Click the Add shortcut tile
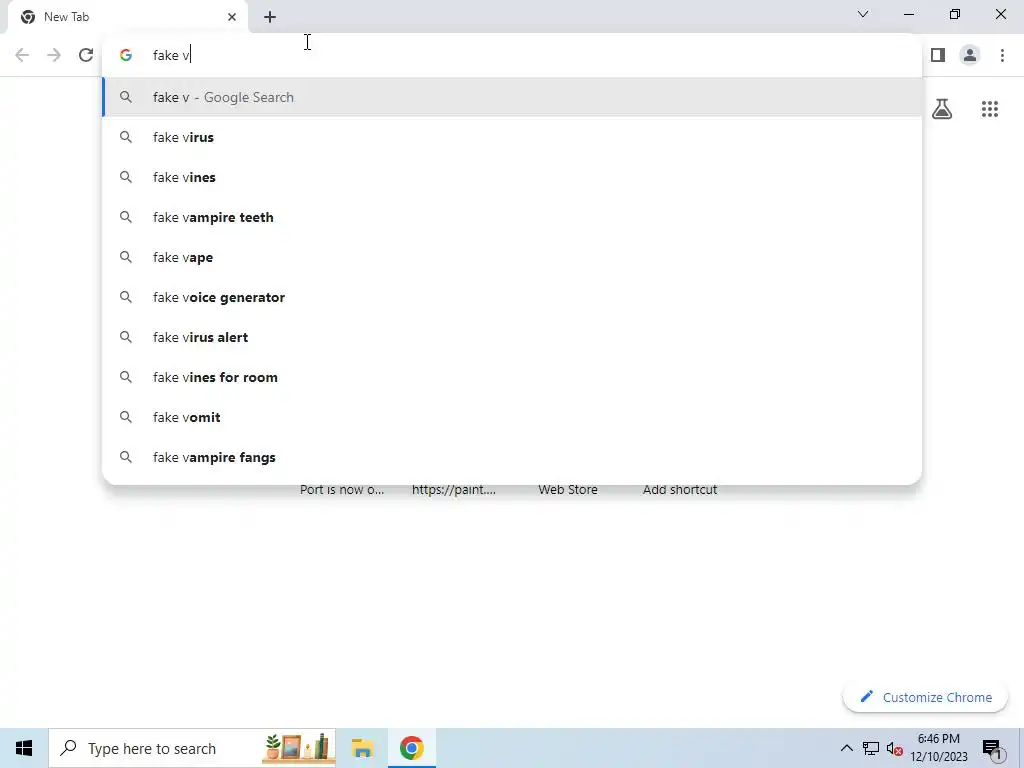 click(x=680, y=490)
